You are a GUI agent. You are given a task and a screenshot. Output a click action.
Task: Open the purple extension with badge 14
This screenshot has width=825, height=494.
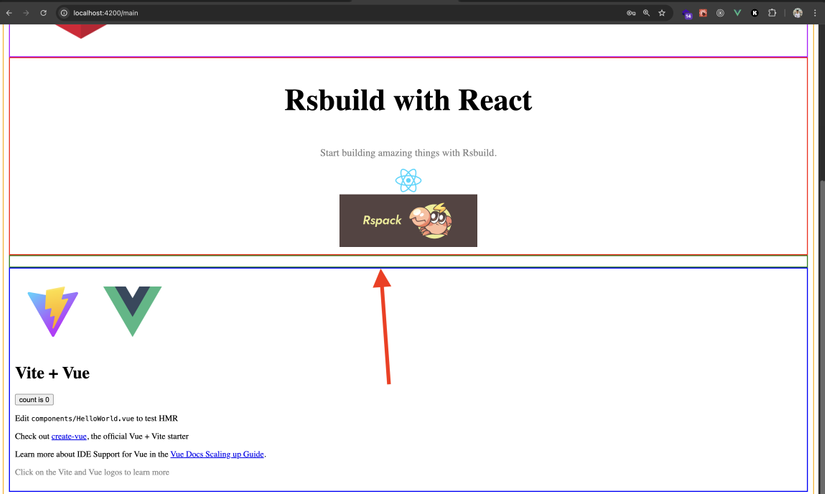coord(687,14)
